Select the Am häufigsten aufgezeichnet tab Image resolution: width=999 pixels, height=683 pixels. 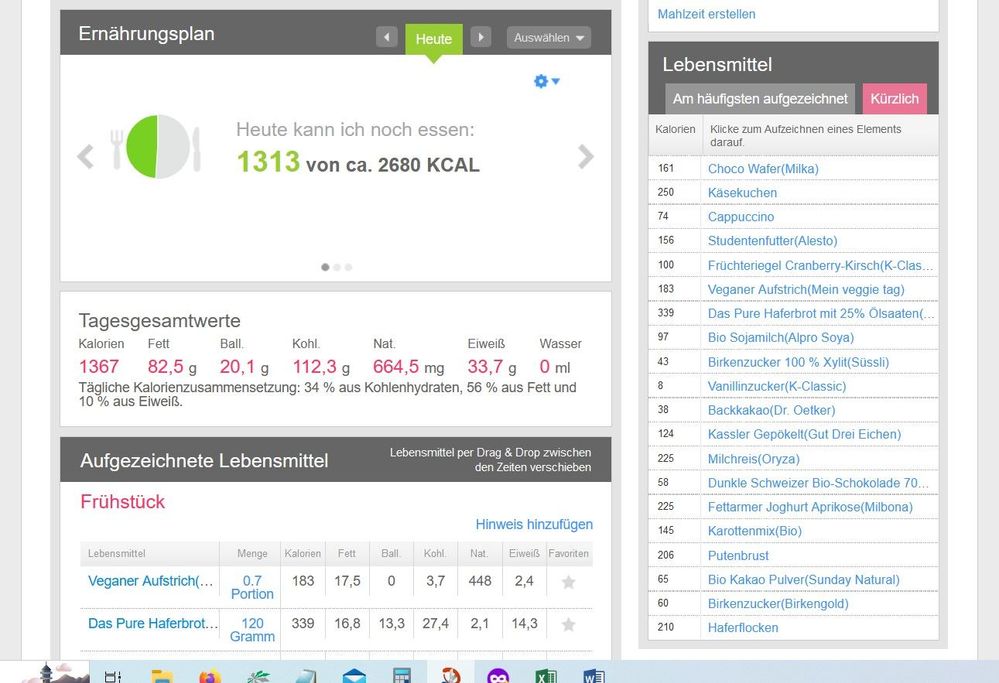[x=760, y=99]
